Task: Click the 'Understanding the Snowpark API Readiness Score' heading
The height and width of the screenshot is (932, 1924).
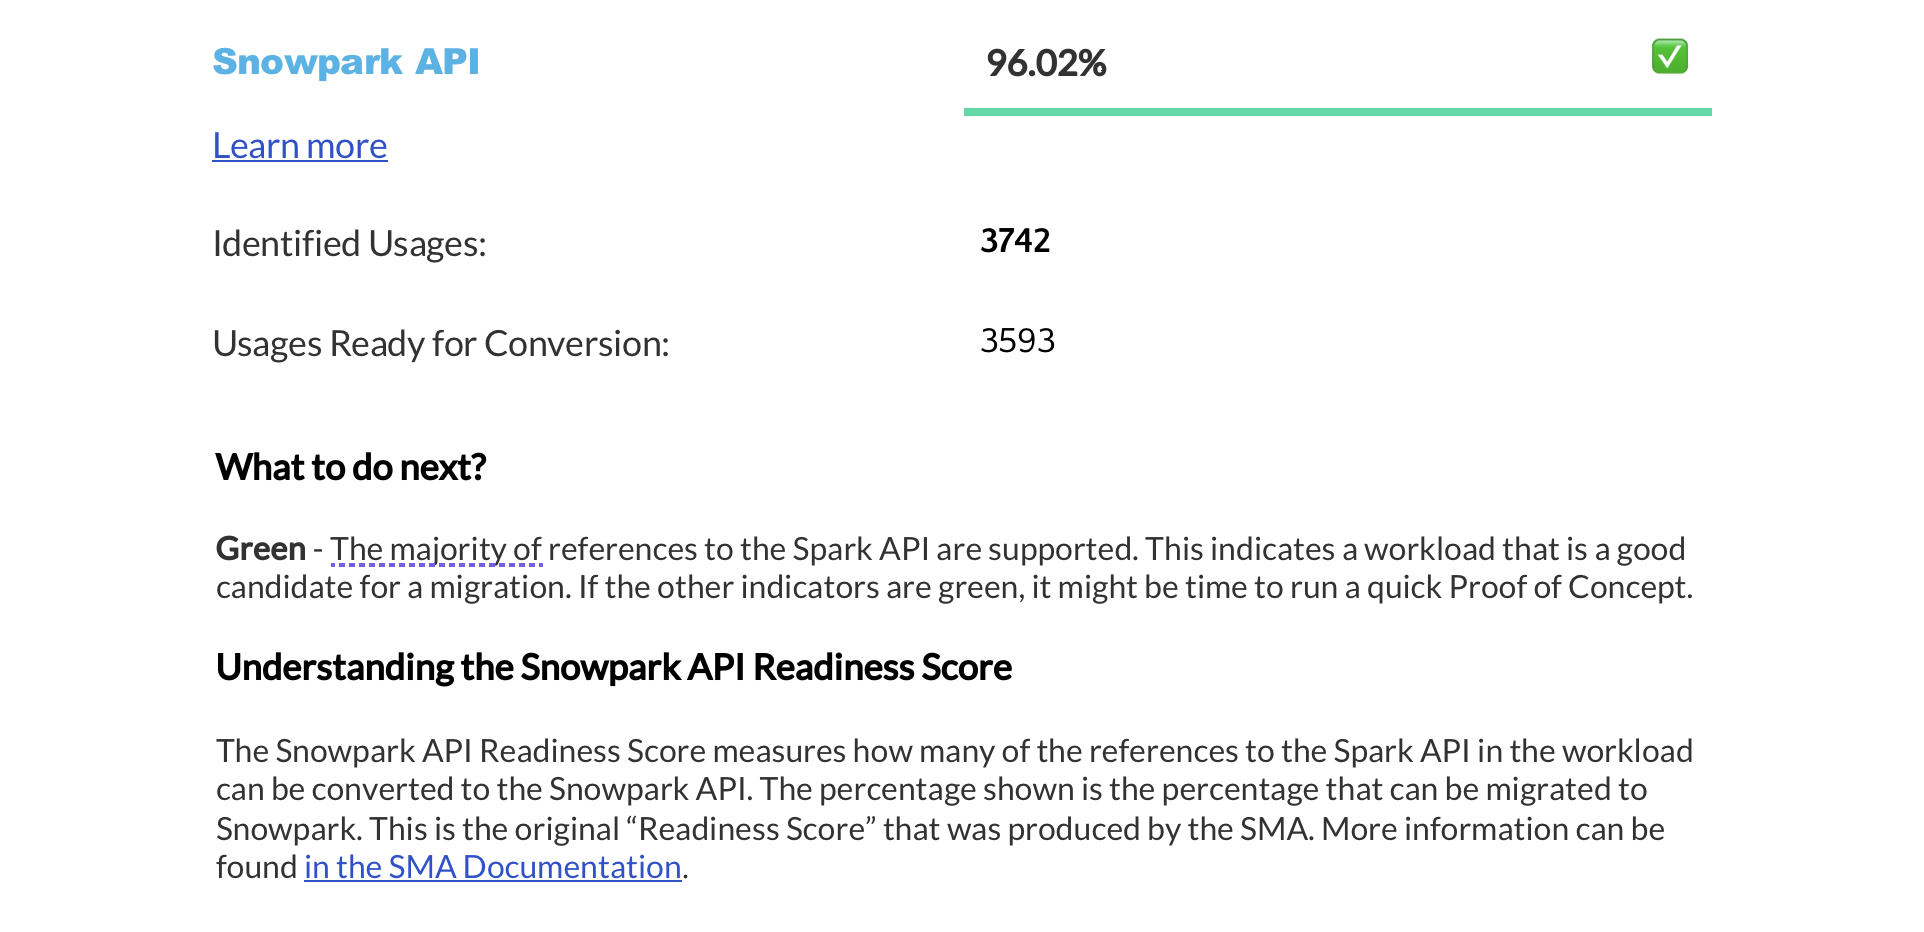Action: click(613, 666)
